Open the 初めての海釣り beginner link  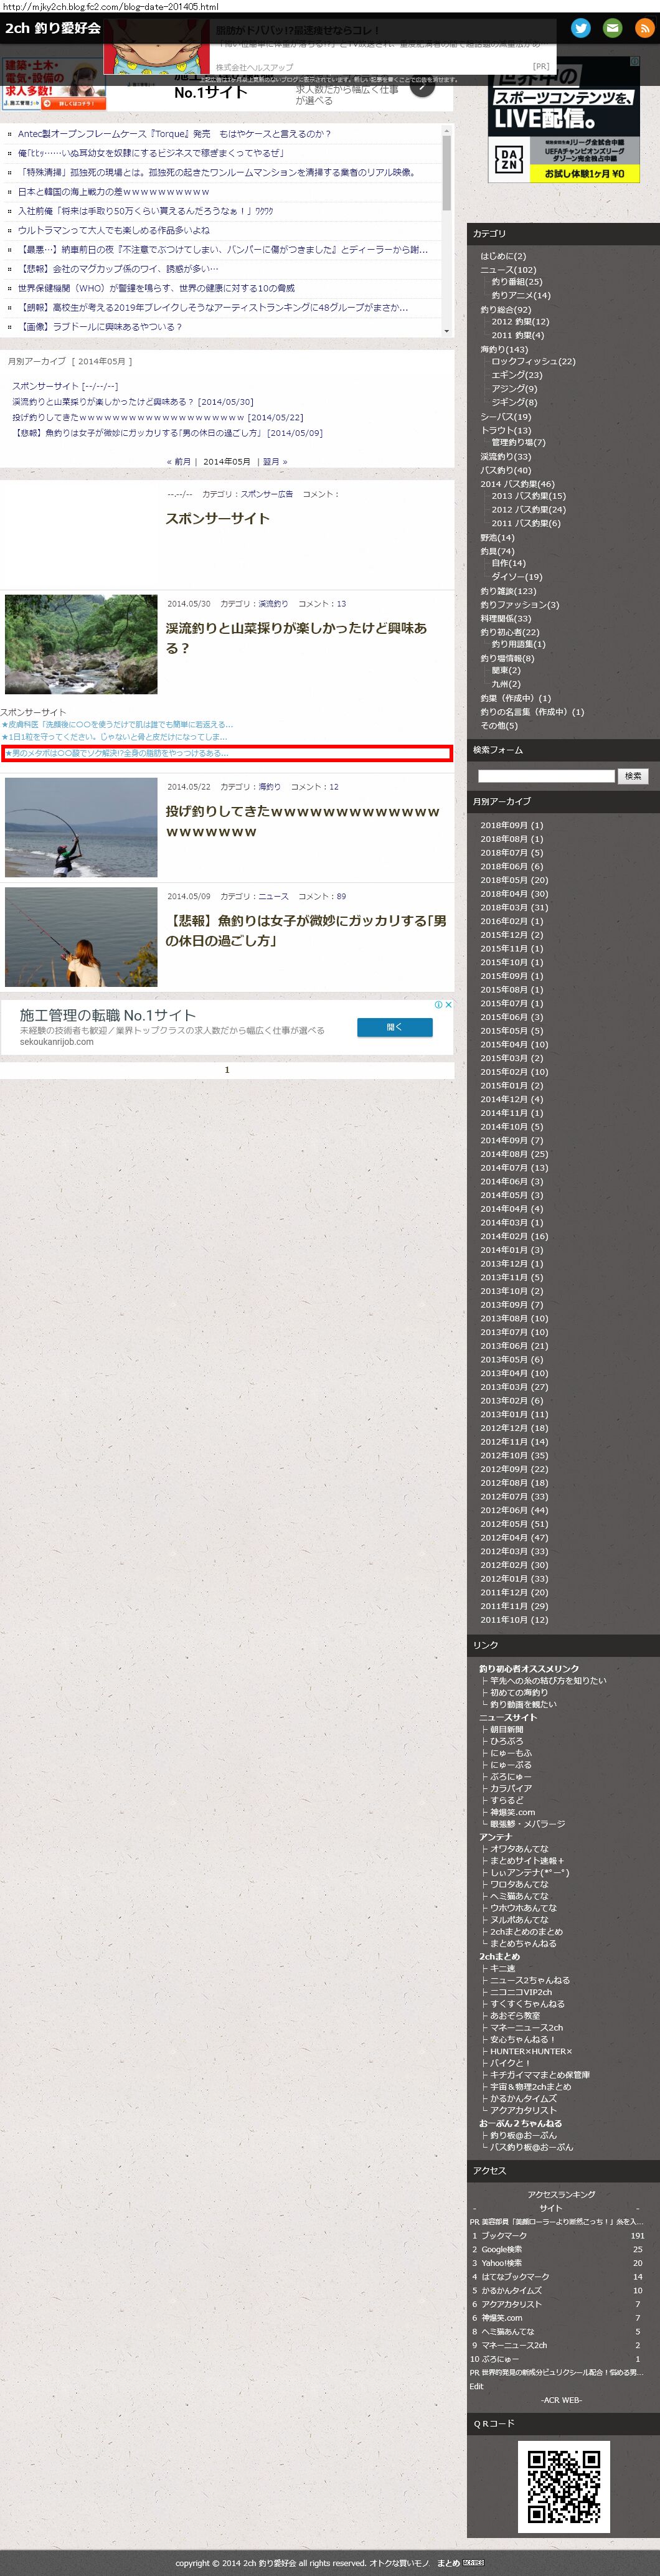[x=519, y=1693]
